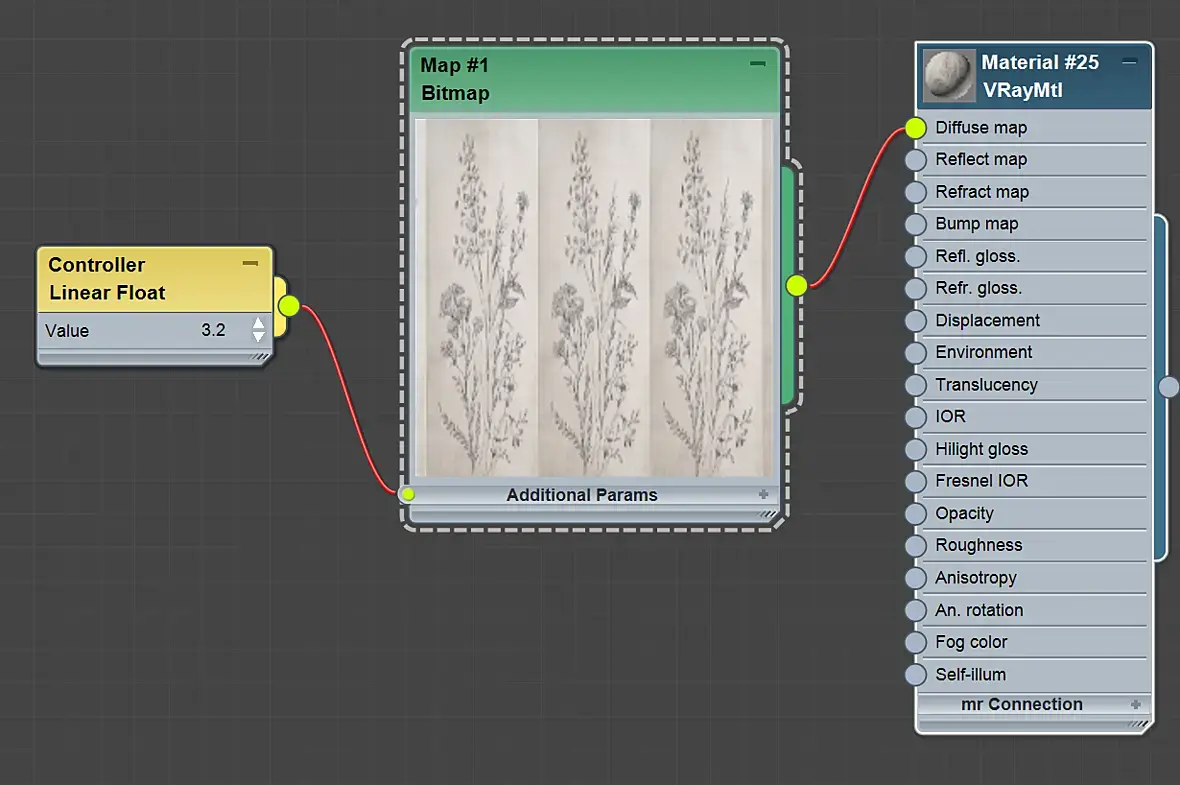
Task: Click the Fresnel IOR input socket
Action: (x=915, y=482)
